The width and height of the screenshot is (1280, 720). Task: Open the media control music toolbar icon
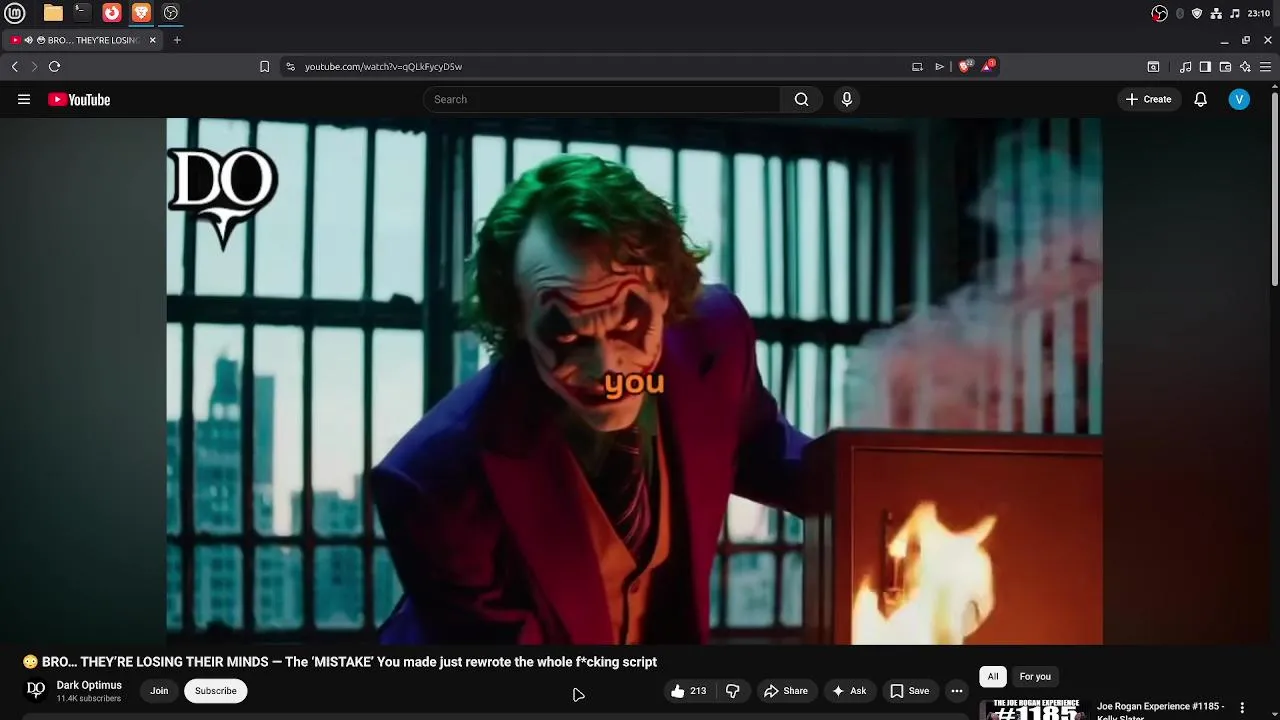tap(1186, 67)
